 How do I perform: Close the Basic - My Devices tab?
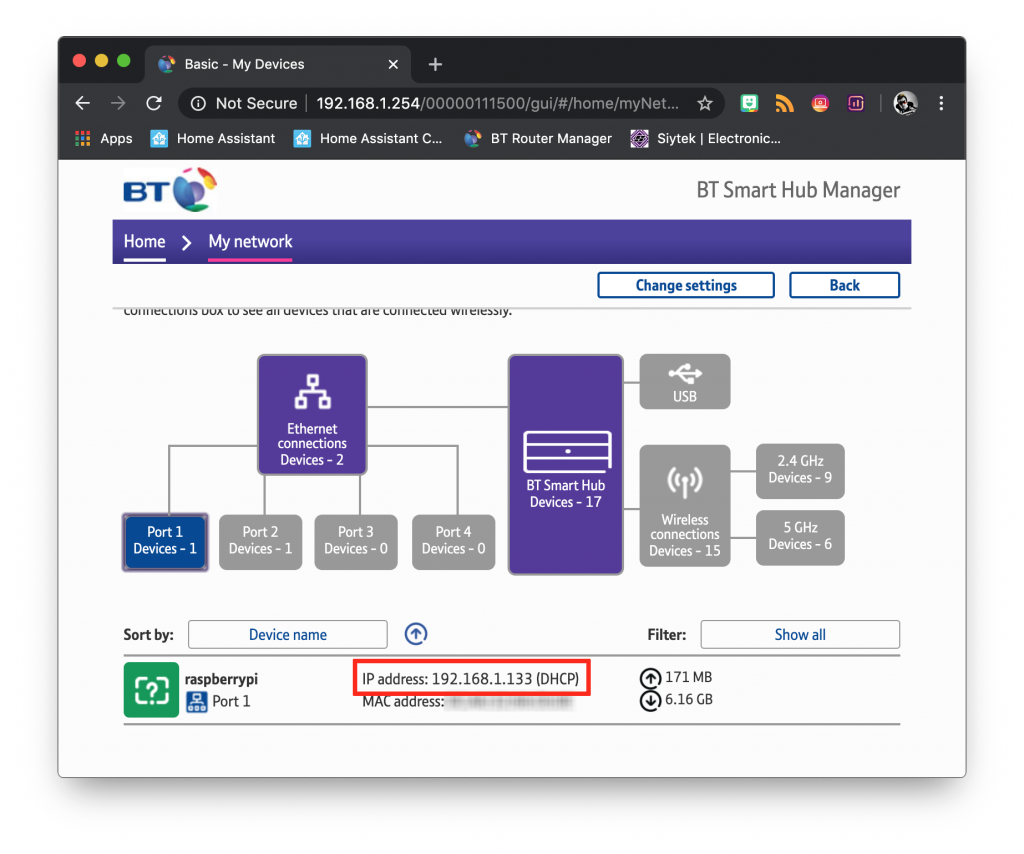(x=393, y=64)
